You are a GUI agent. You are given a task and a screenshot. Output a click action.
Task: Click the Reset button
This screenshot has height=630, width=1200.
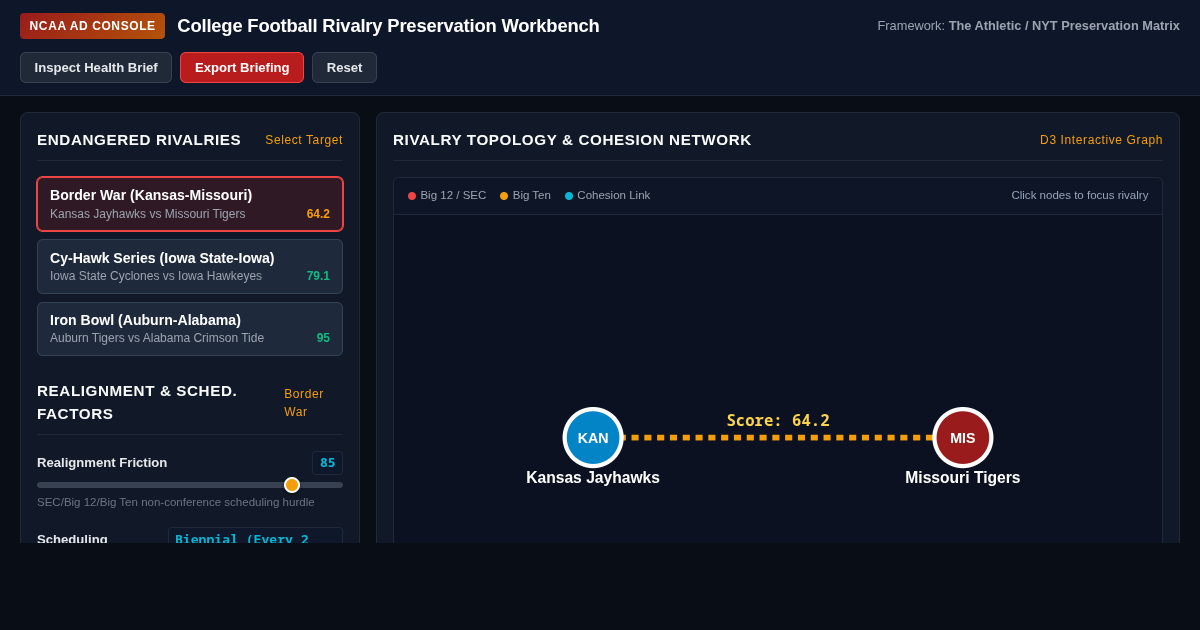pos(344,67)
